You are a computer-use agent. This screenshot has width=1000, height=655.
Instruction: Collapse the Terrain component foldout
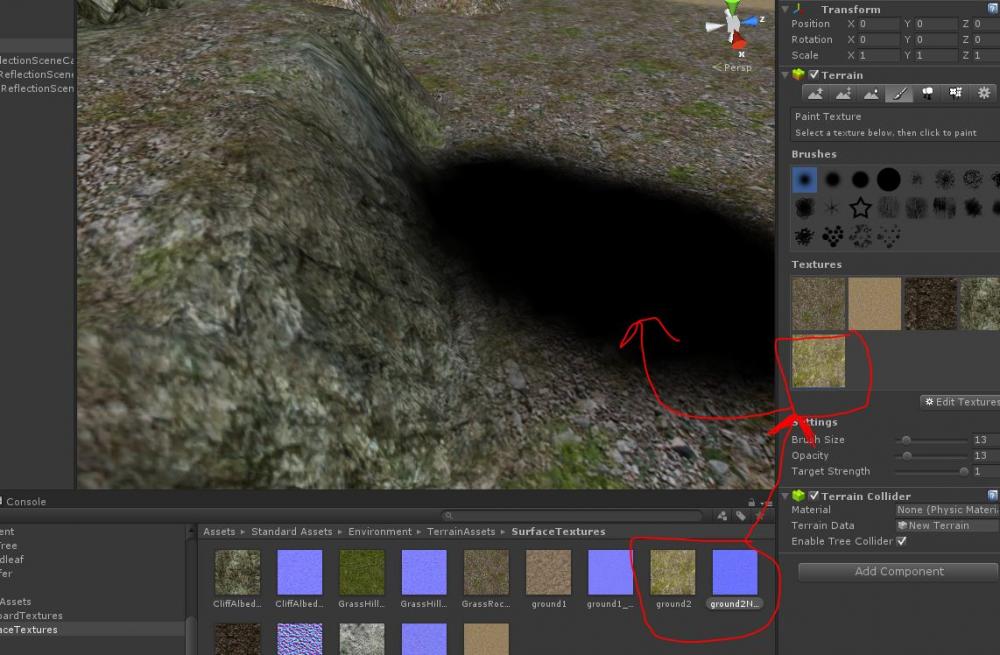[x=785, y=75]
